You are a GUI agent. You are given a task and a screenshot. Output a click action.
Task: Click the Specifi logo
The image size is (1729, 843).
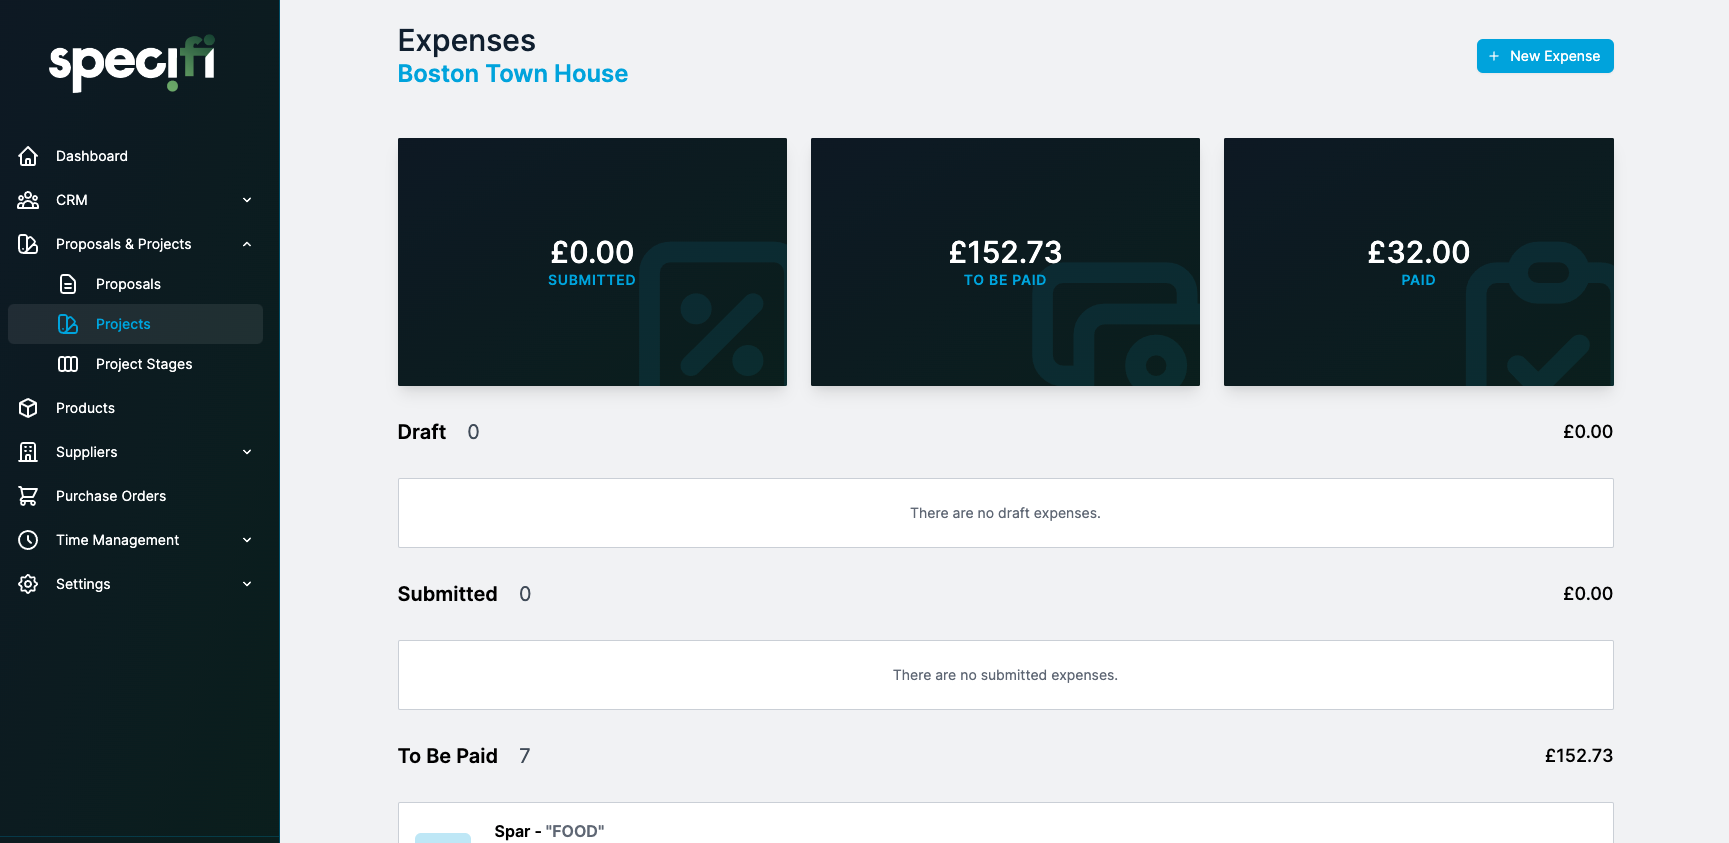pyautogui.click(x=132, y=63)
